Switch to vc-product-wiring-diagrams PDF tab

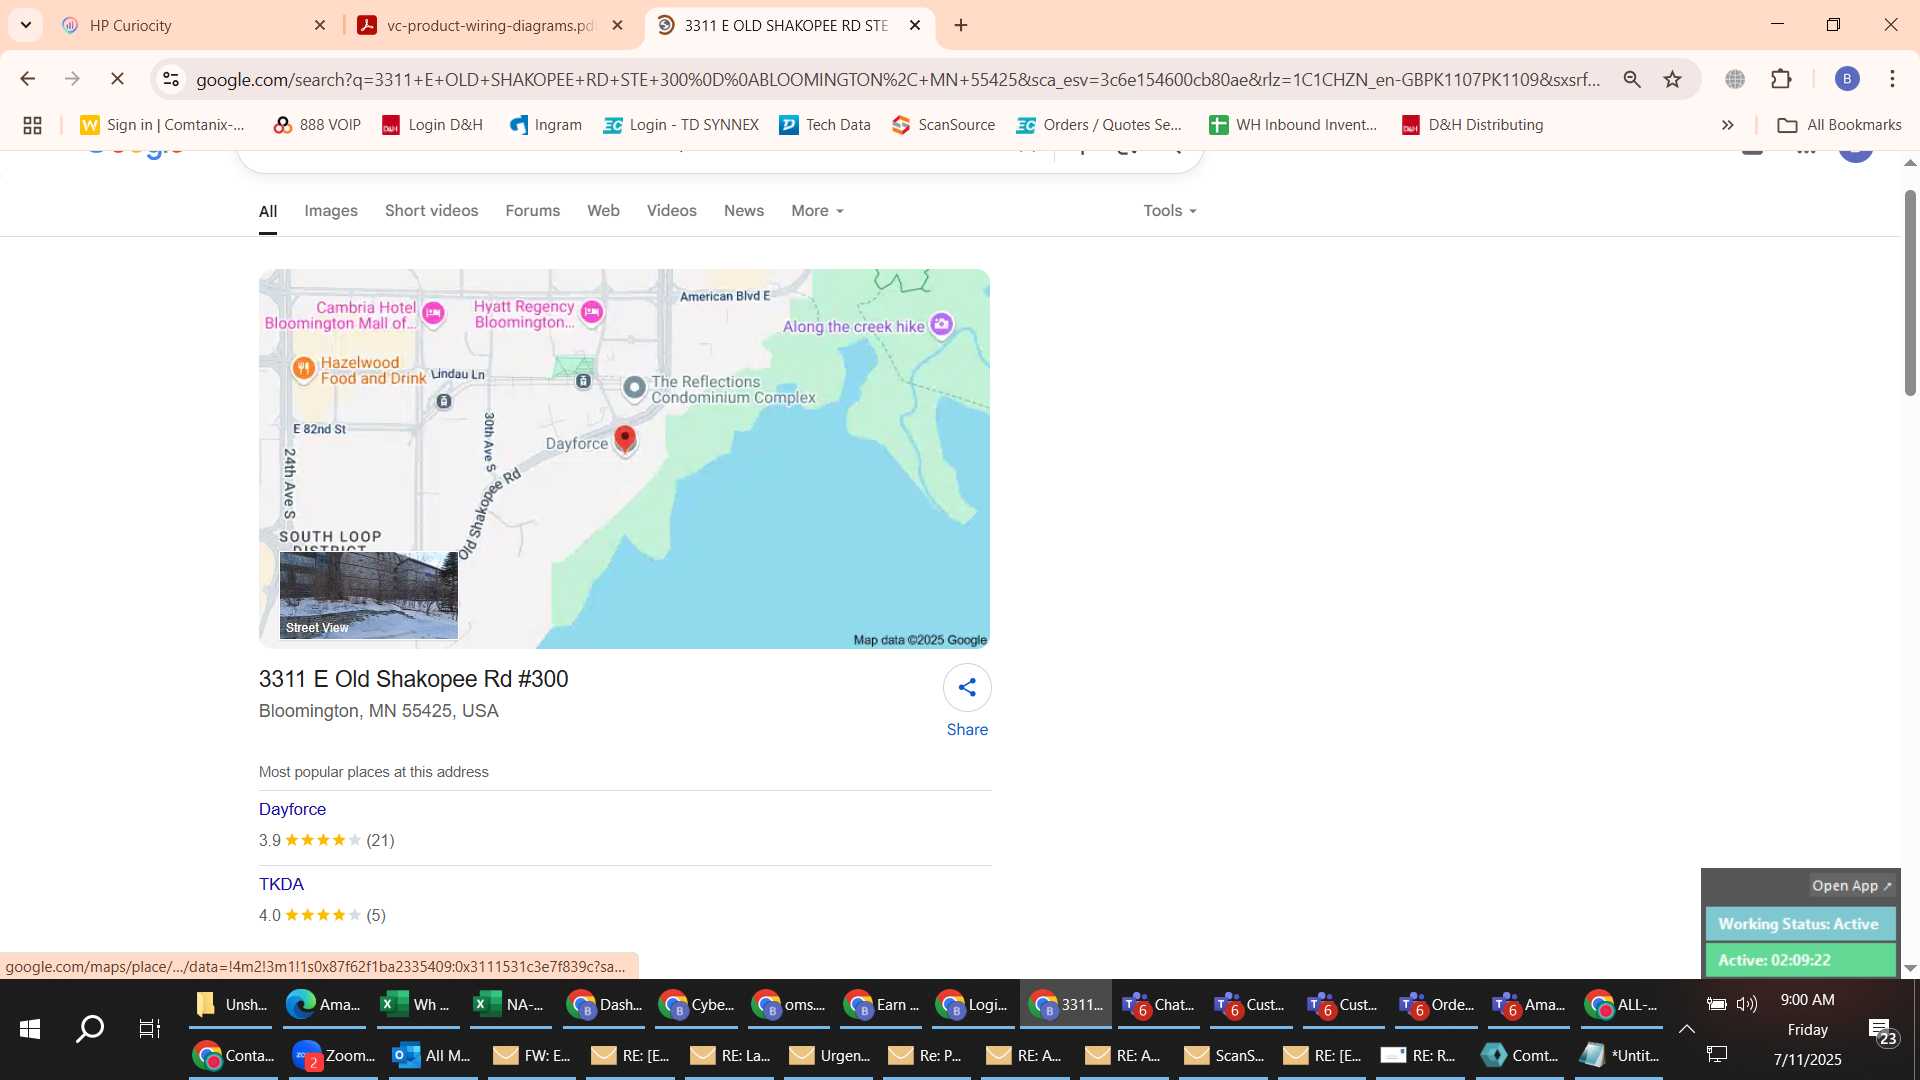pyautogui.click(x=490, y=25)
